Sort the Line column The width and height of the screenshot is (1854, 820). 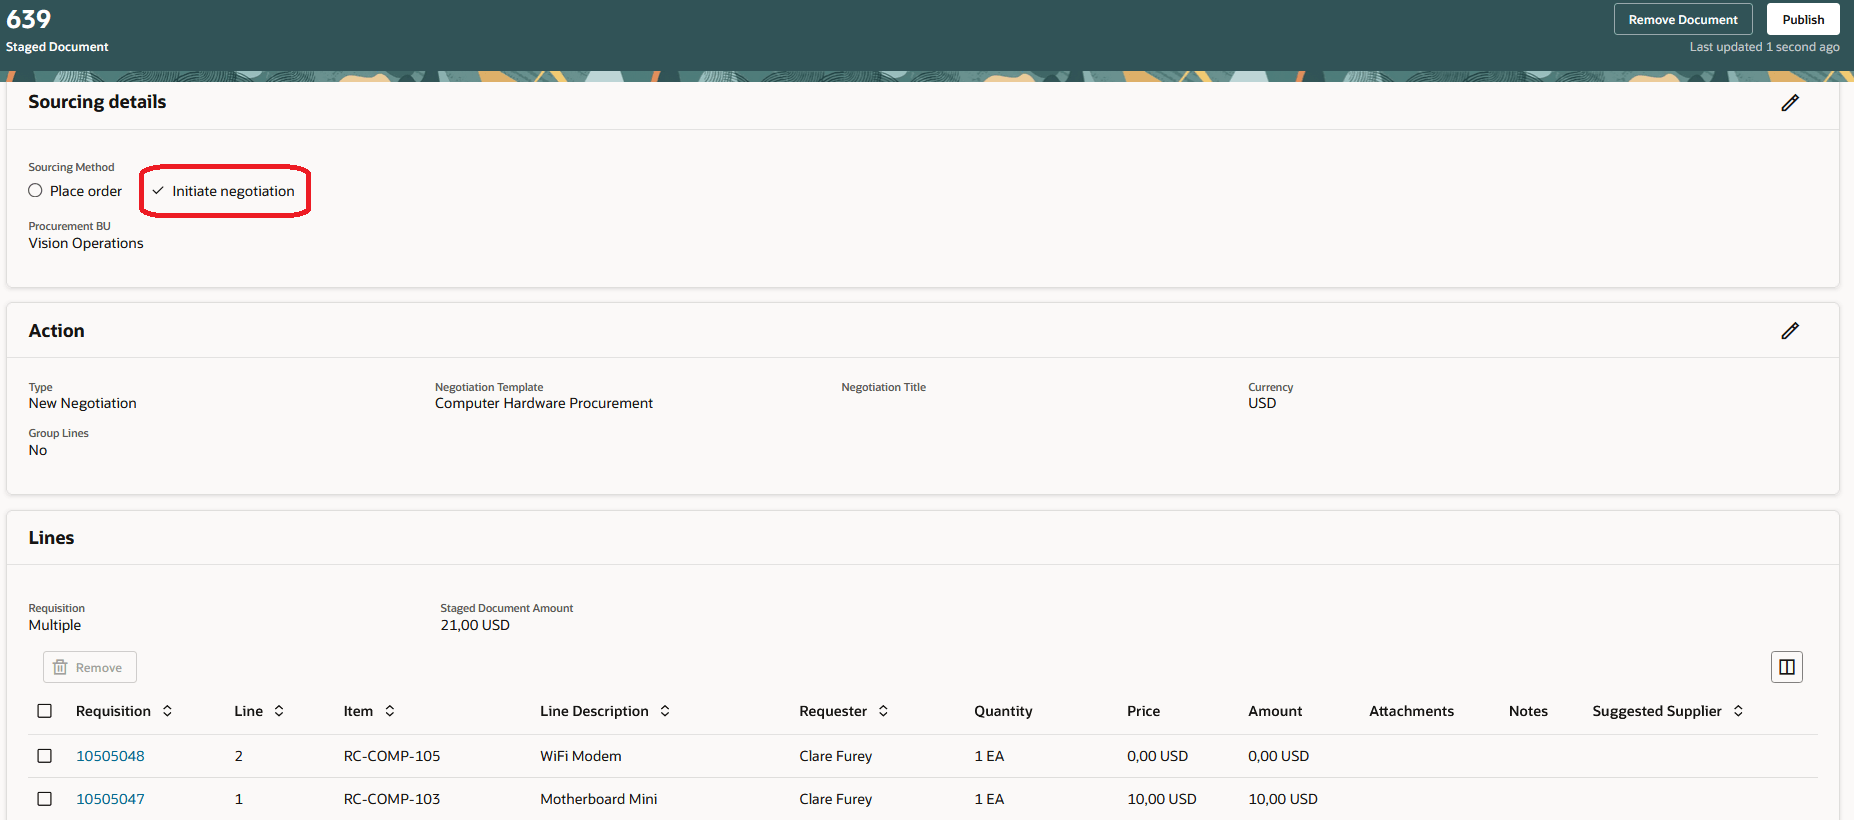click(279, 711)
